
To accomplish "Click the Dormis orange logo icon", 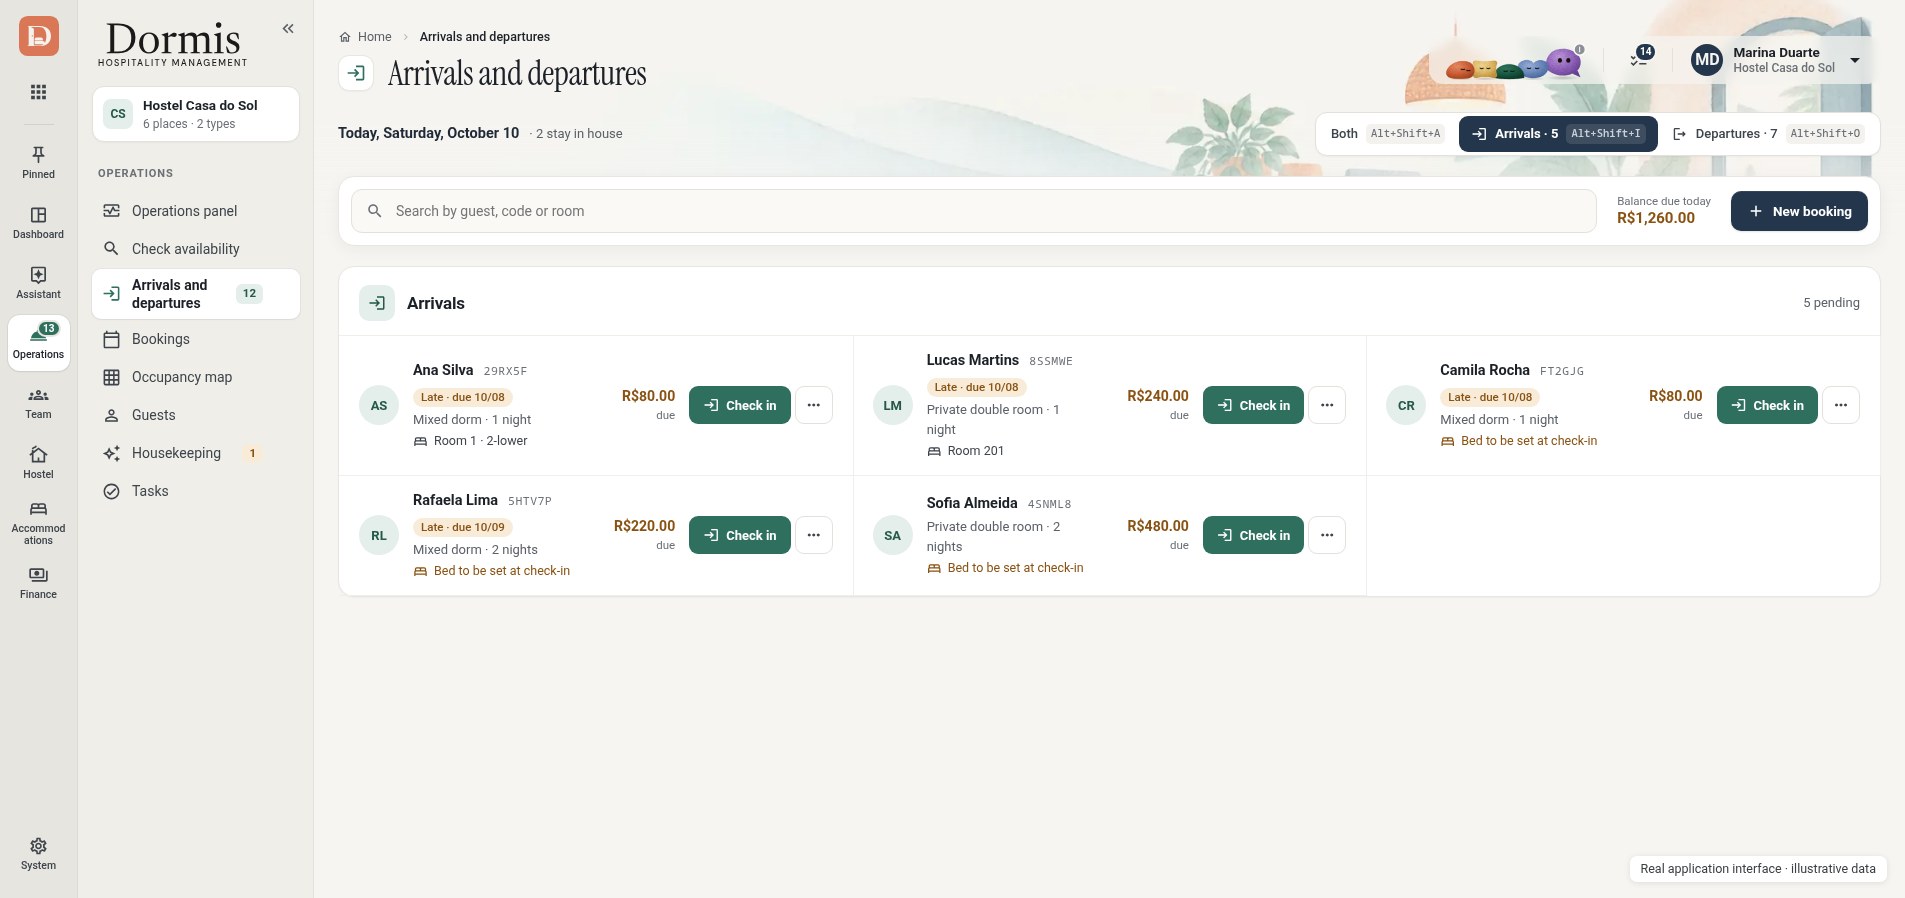I will [38, 36].
